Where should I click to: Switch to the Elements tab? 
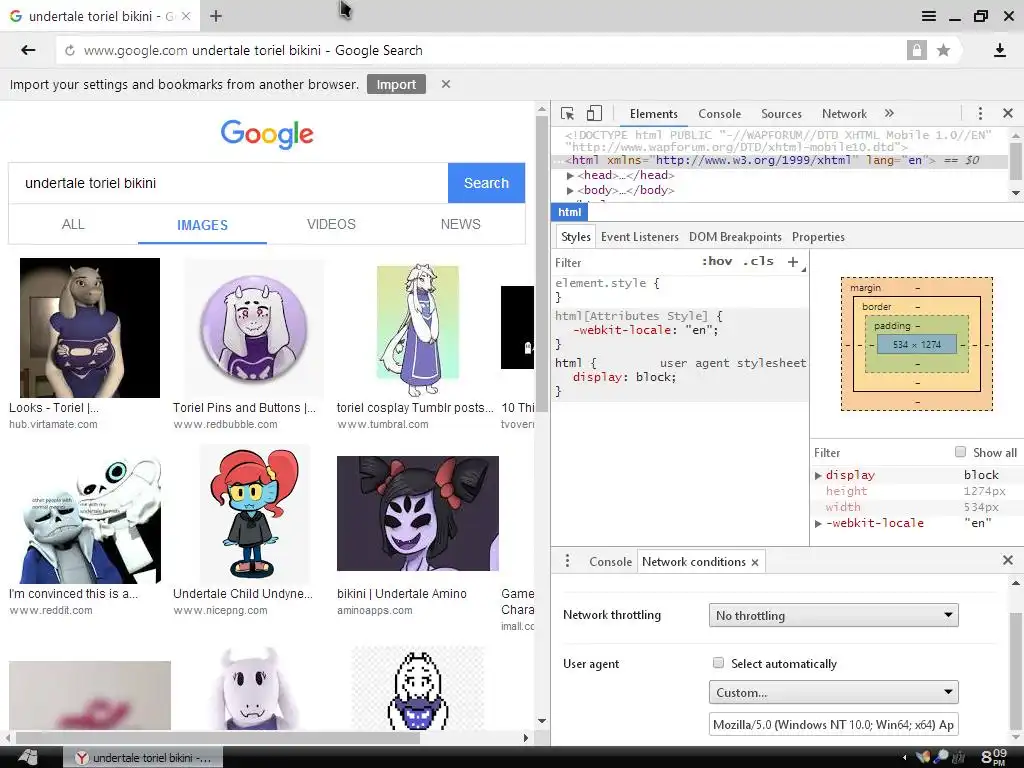(x=653, y=114)
